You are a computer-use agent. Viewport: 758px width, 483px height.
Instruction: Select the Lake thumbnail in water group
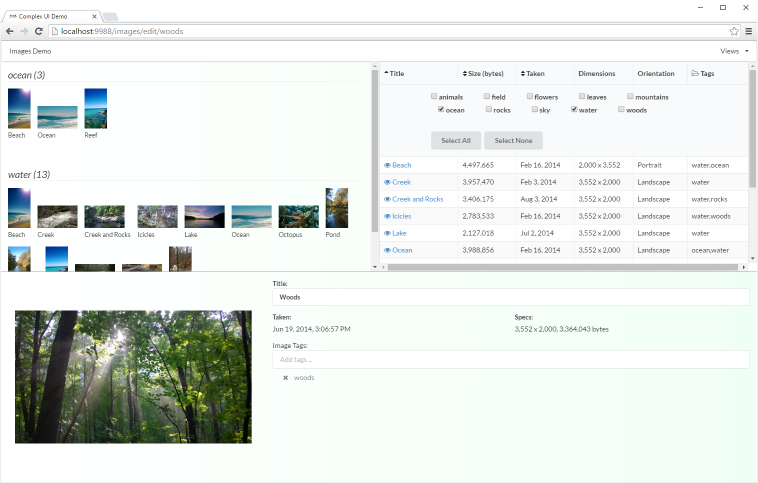pos(204,217)
